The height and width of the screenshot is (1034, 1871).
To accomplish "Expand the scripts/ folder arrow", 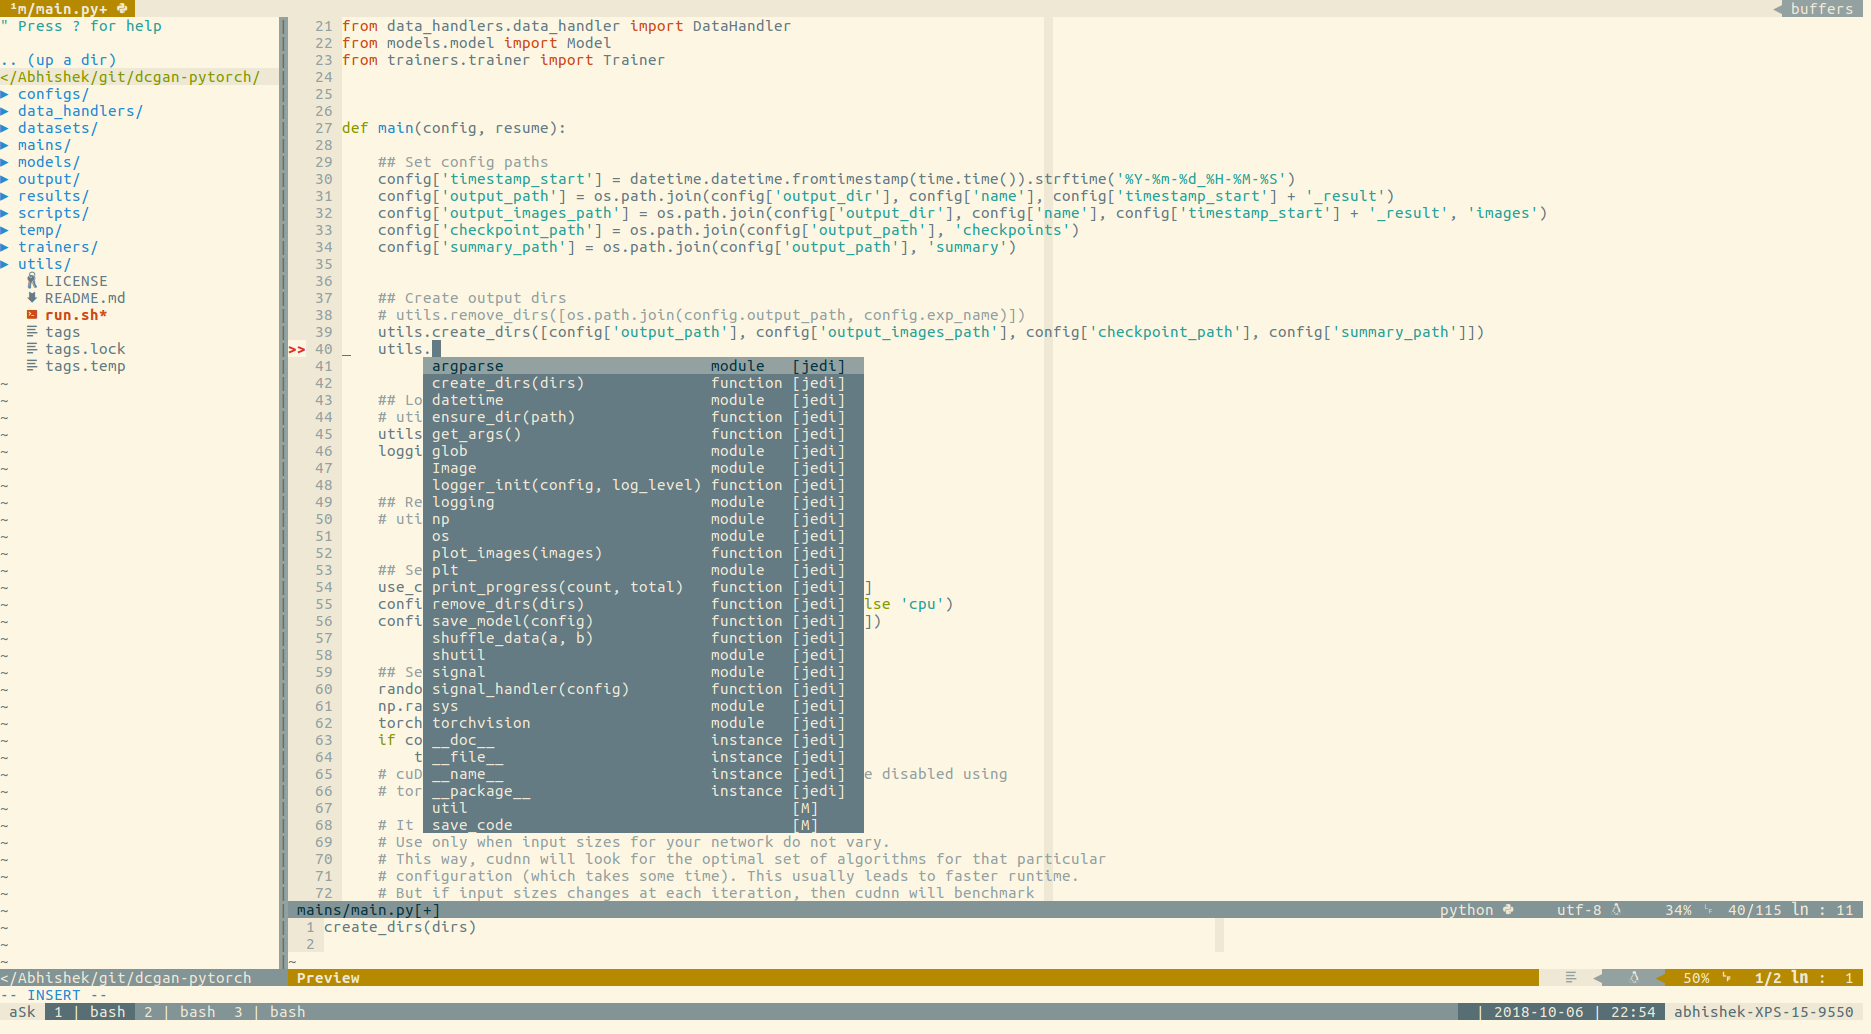I will click(5, 213).
